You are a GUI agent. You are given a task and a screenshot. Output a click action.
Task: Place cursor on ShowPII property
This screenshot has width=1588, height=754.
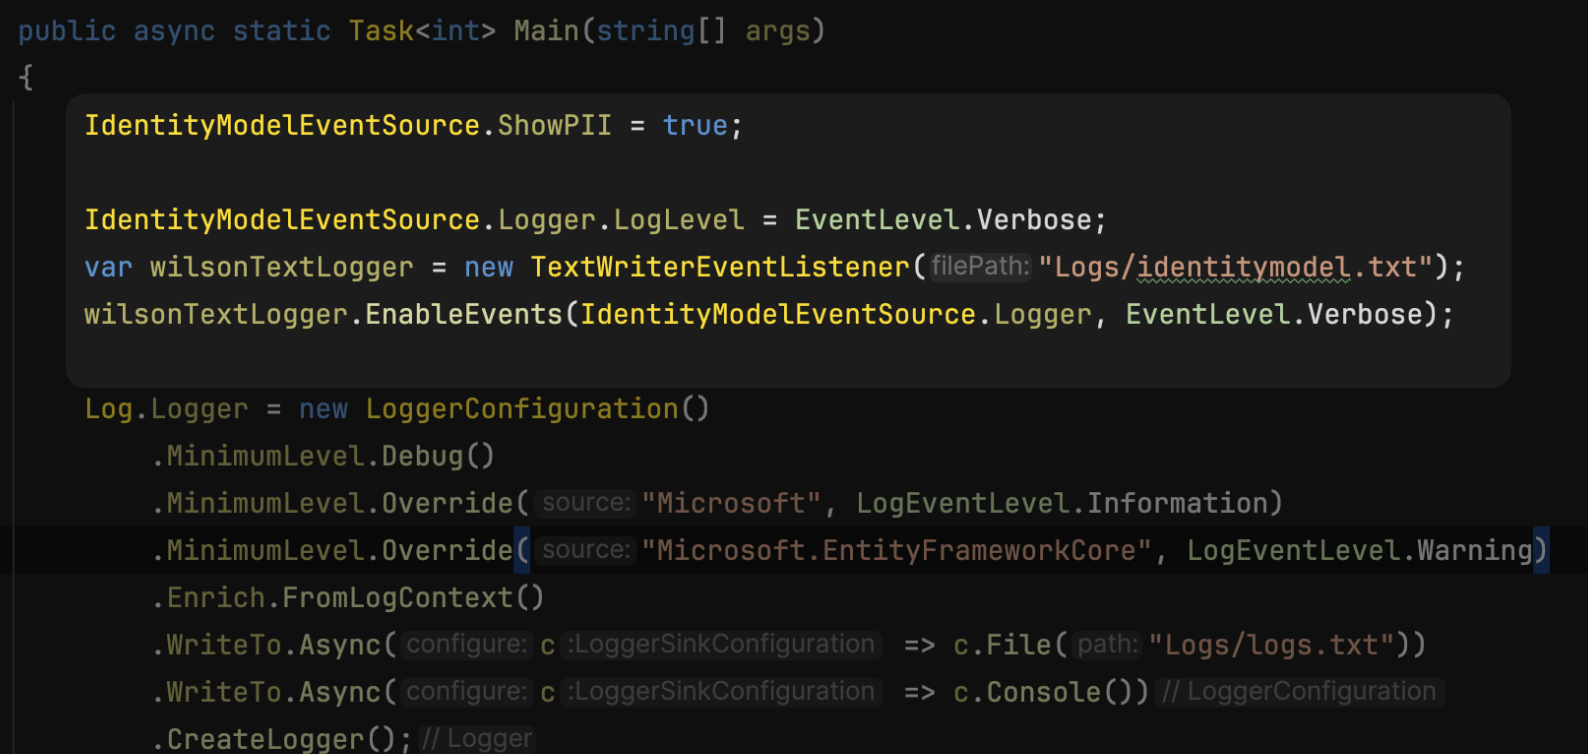pyautogui.click(x=554, y=126)
